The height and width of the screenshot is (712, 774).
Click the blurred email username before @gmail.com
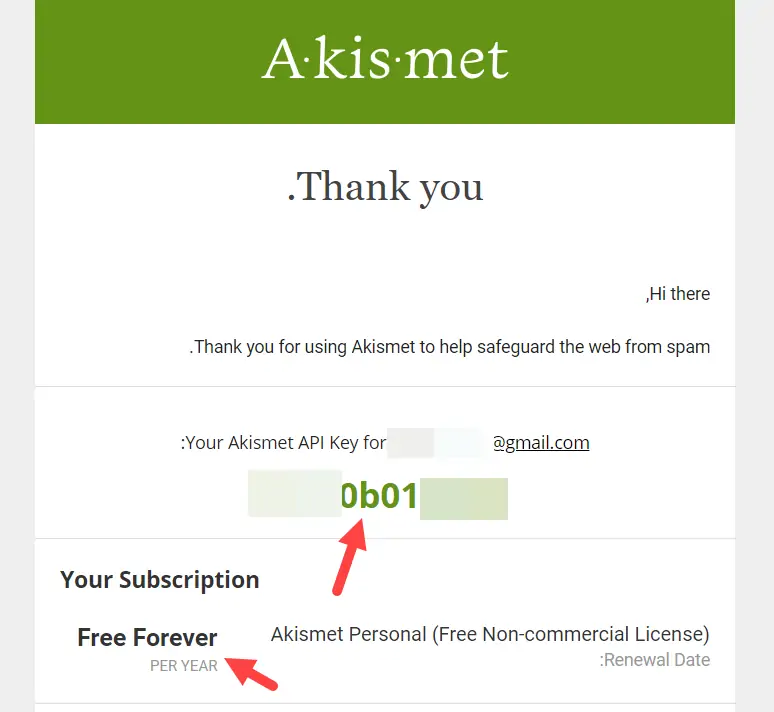pyautogui.click(x=436, y=442)
